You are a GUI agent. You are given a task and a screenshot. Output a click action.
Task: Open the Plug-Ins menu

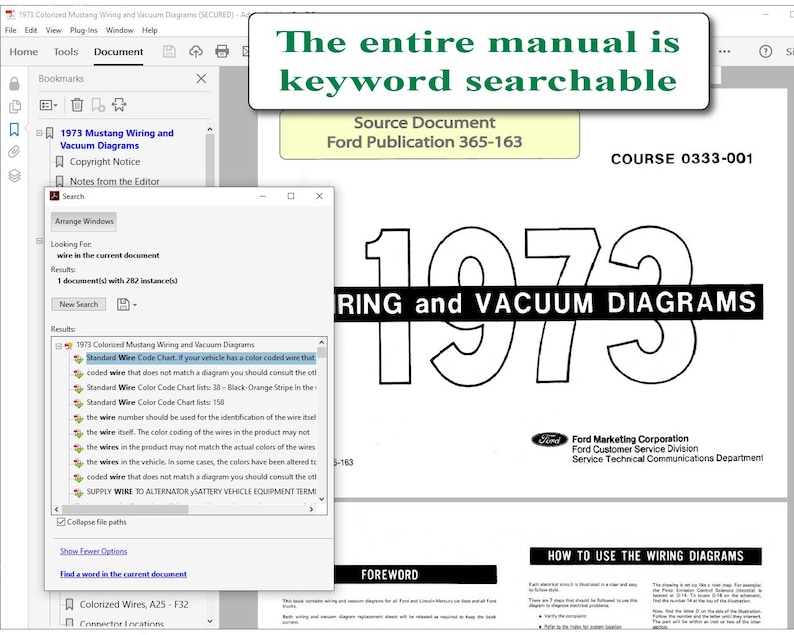(84, 30)
